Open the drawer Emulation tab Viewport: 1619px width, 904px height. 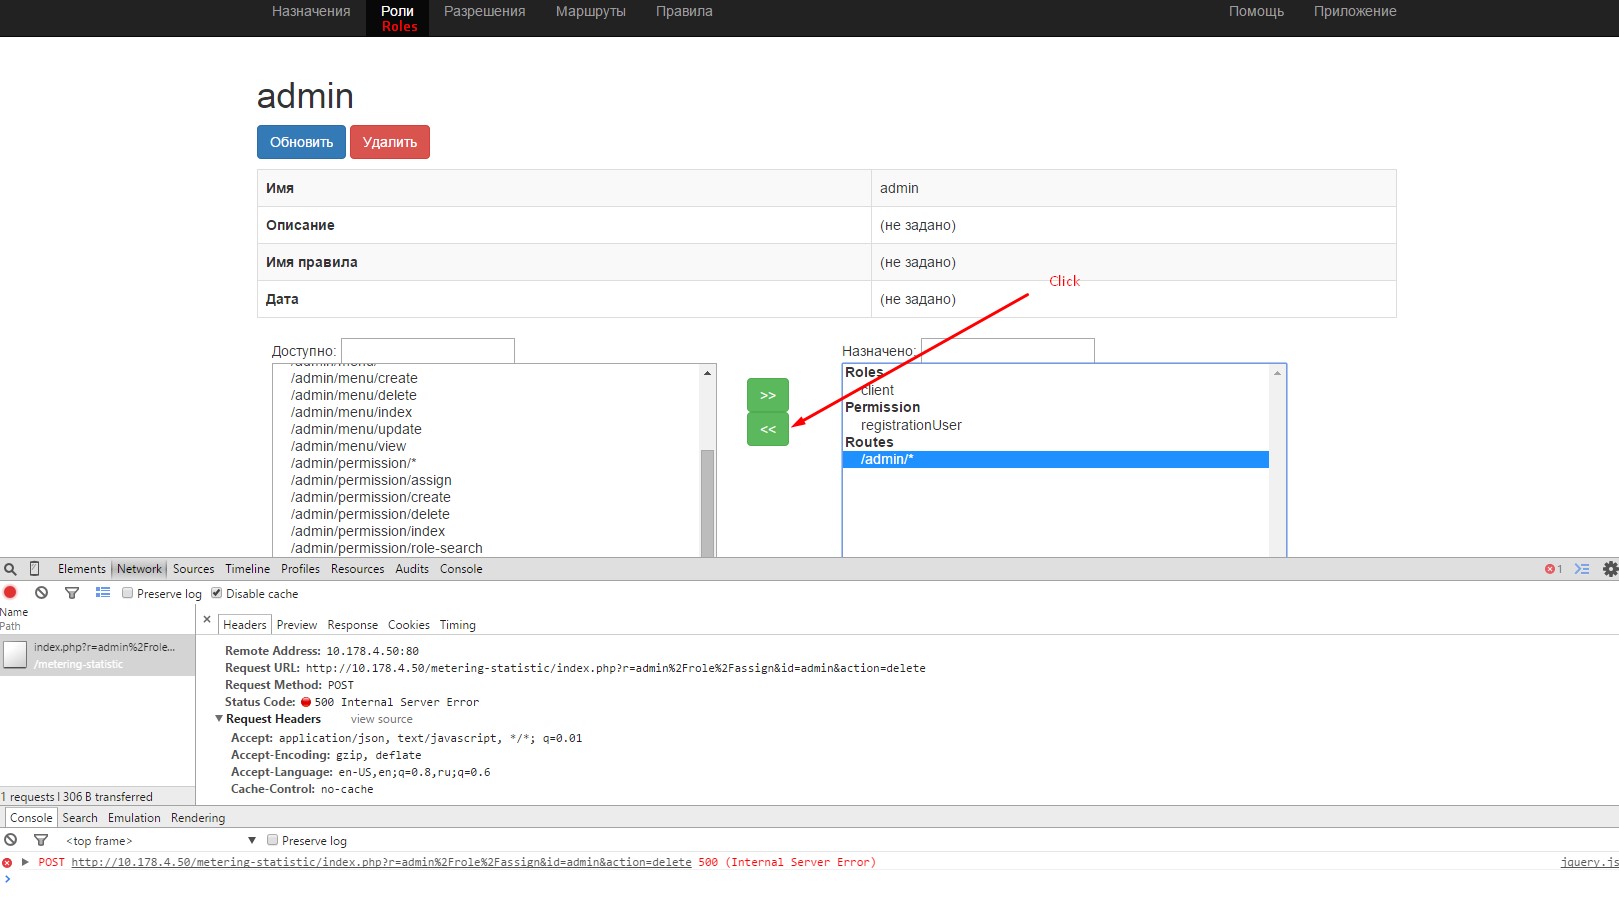click(x=134, y=818)
